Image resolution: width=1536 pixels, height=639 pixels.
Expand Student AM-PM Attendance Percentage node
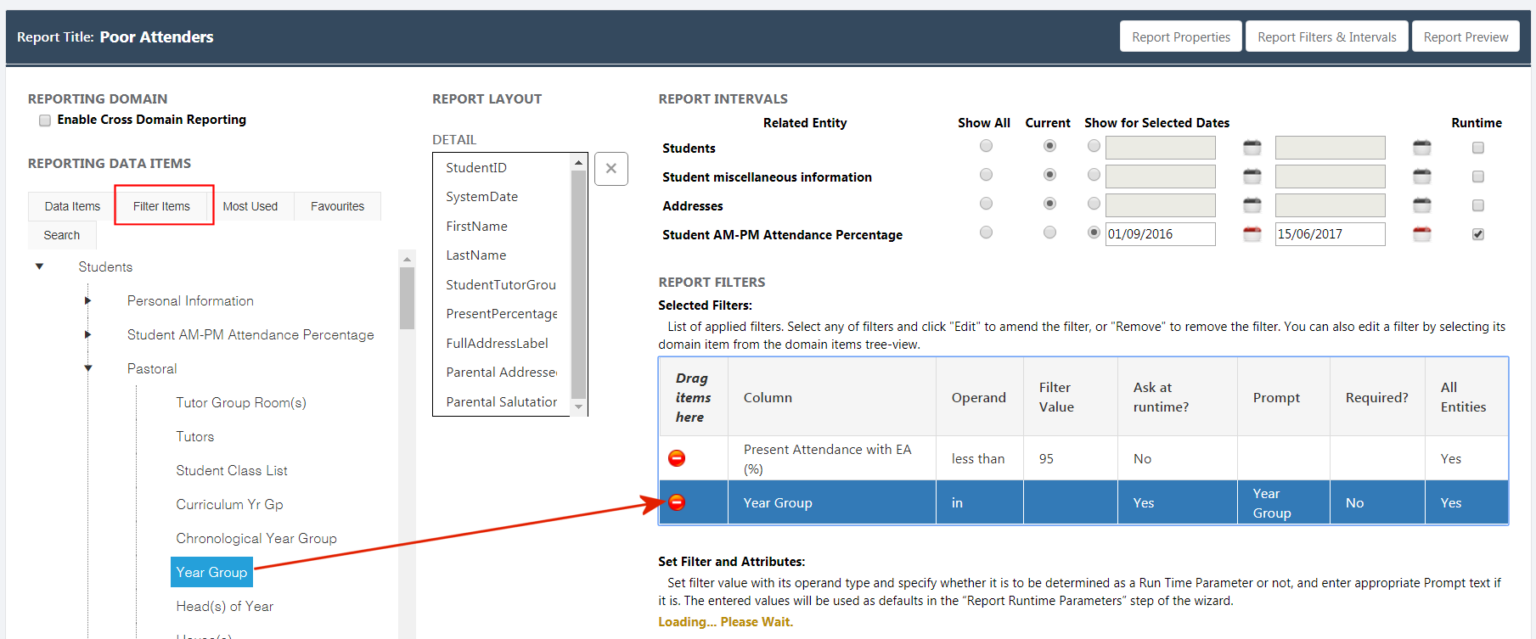pyautogui.click(x=87, y=335)
